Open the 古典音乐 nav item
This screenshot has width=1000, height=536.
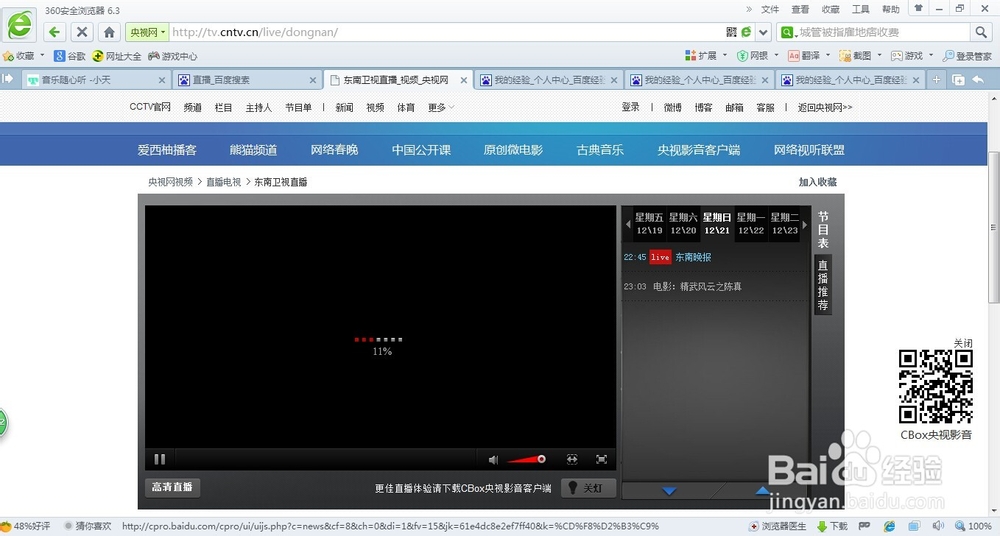[x=599, y=150]
